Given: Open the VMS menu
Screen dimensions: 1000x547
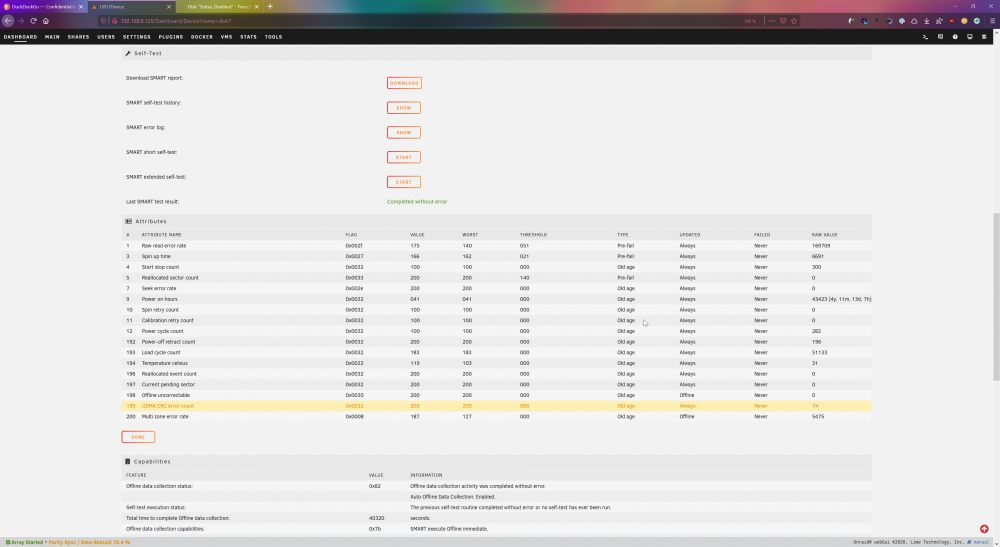Looking at the screenshot, I should coord(226,37).
